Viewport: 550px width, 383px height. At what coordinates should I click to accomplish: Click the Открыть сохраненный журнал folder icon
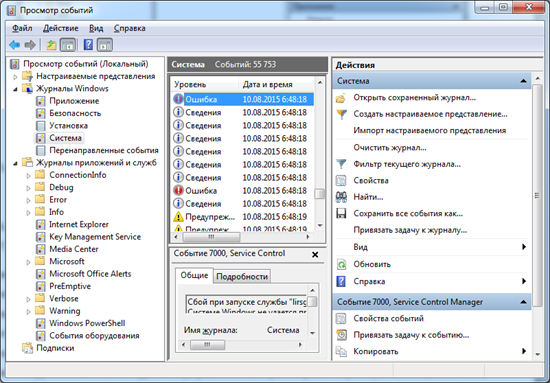click(341, 98)
